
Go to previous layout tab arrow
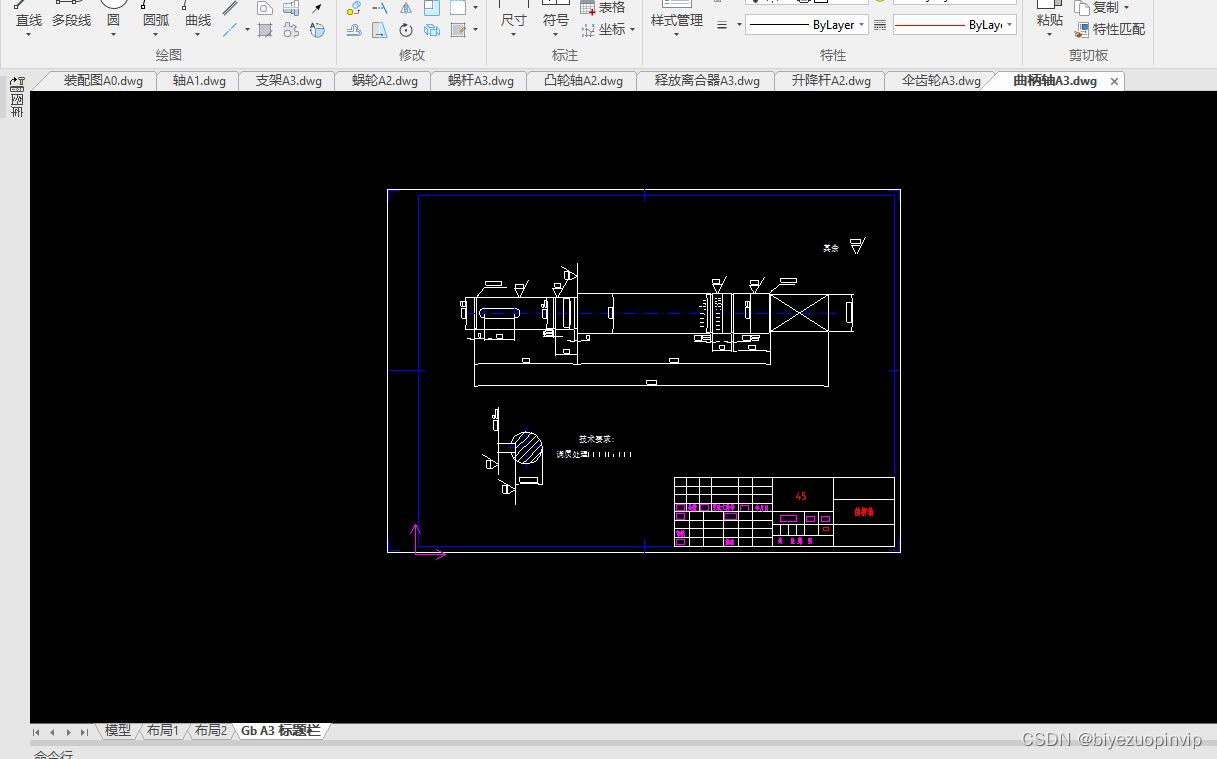point(52,732)
